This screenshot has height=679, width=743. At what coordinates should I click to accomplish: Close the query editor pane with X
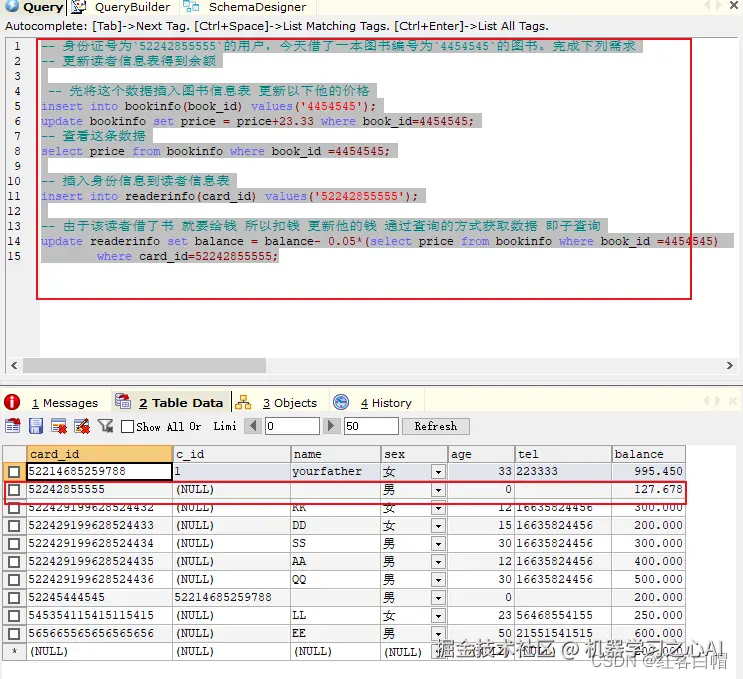734,6
